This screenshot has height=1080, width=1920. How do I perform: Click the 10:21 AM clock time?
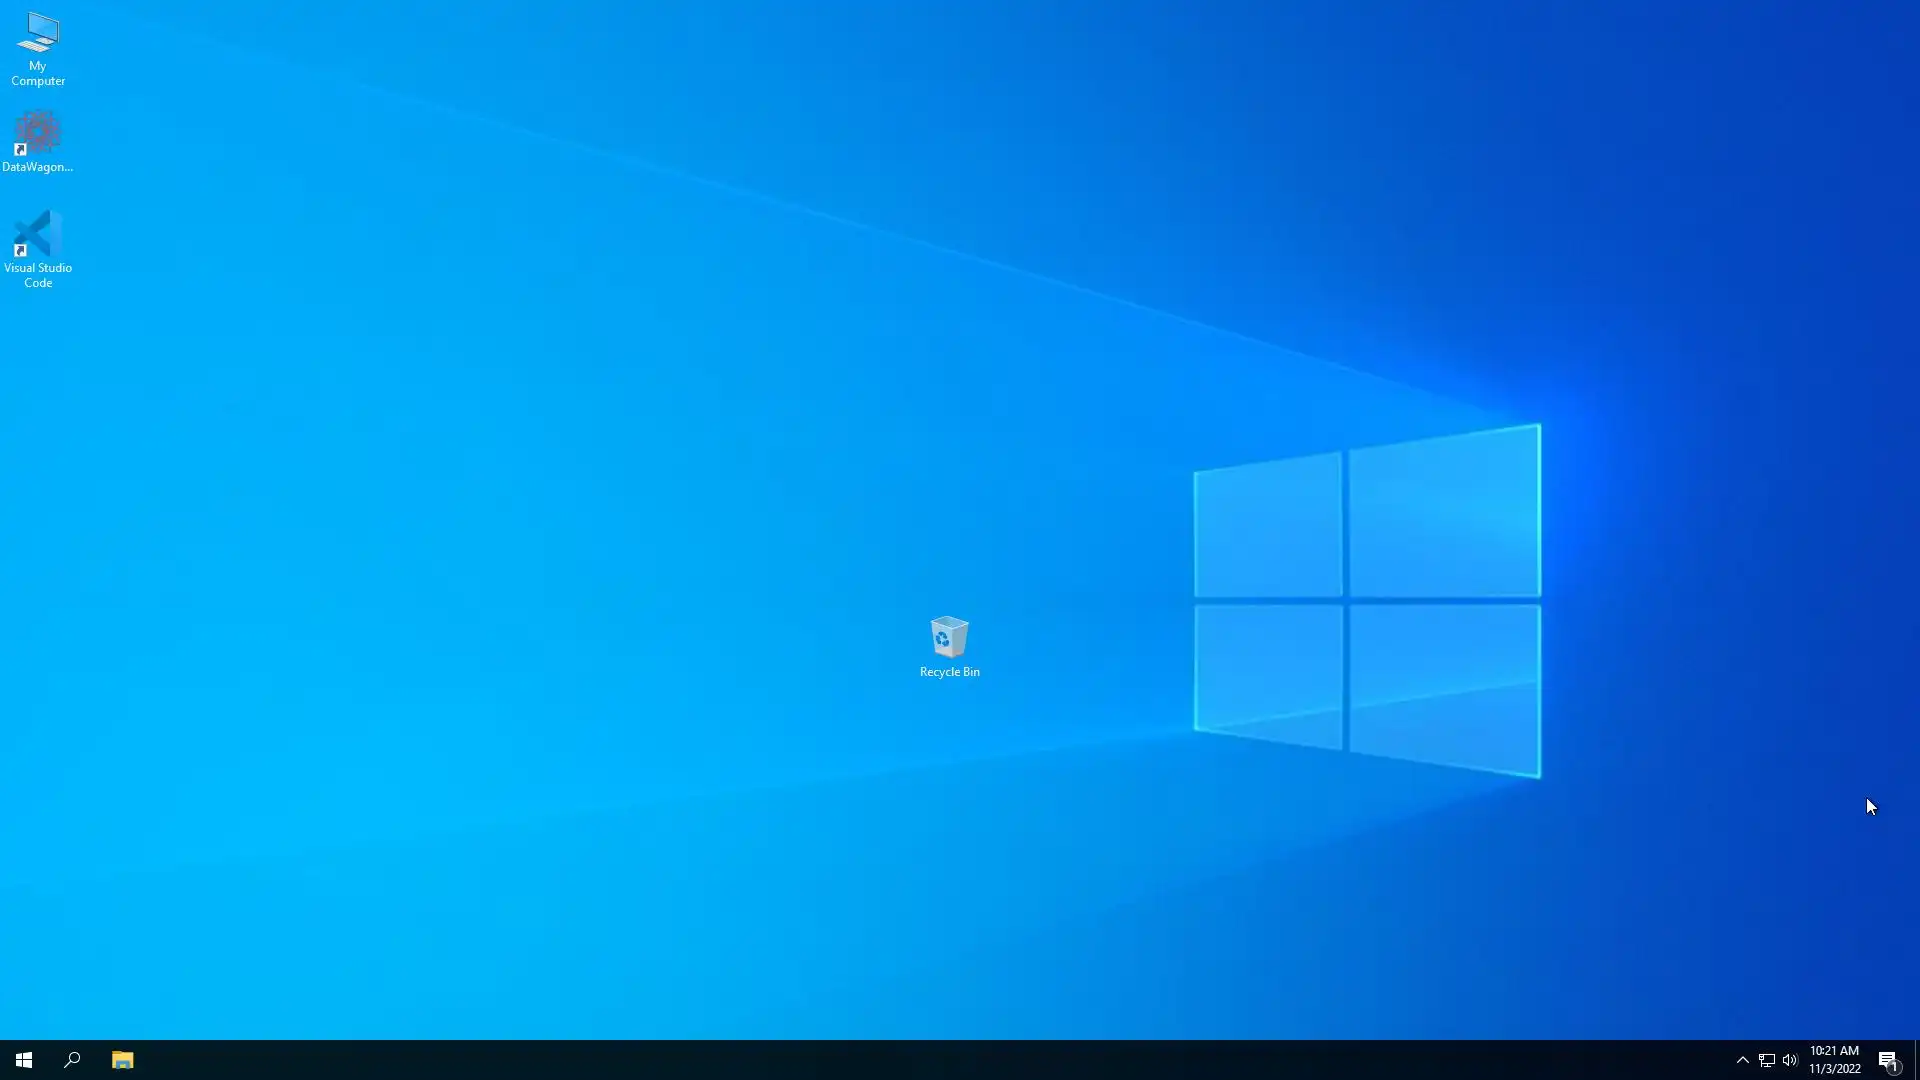1834,1051
